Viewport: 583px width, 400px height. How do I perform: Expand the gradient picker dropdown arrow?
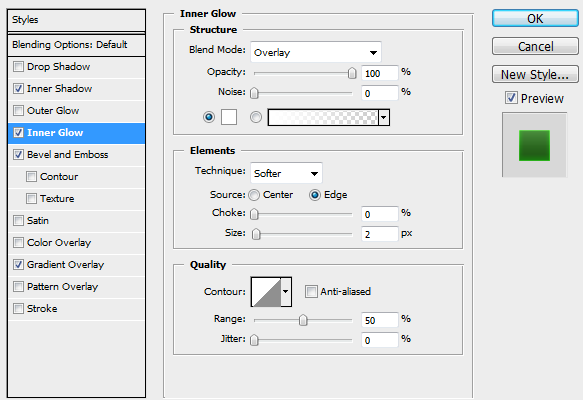tap(384, 117)
